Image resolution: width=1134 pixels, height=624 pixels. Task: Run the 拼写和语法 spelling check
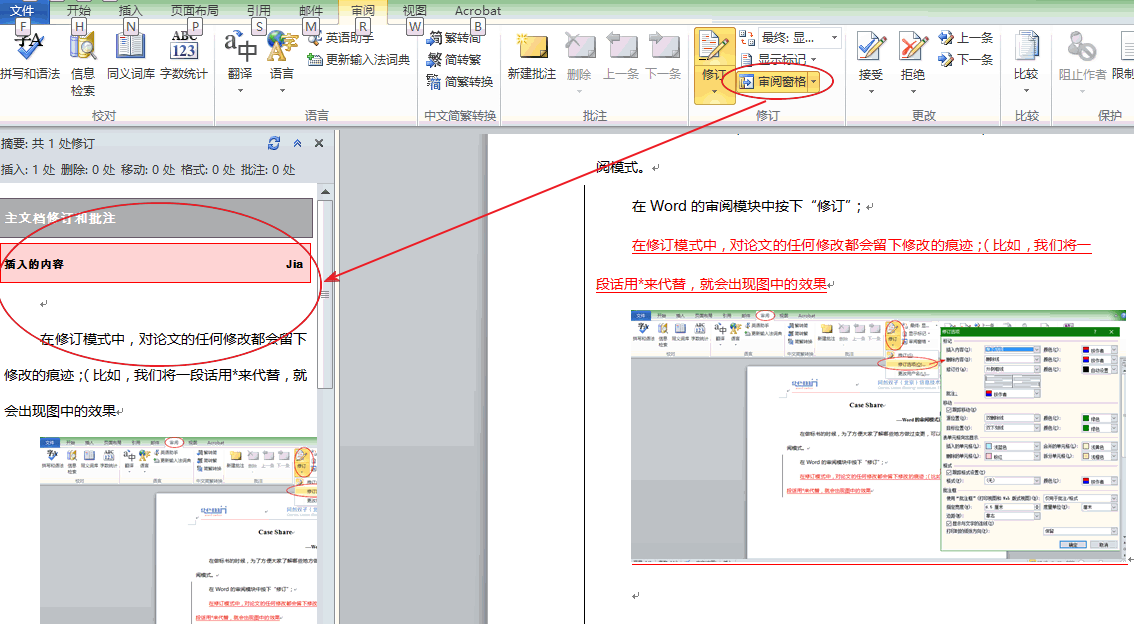[30, 54]
